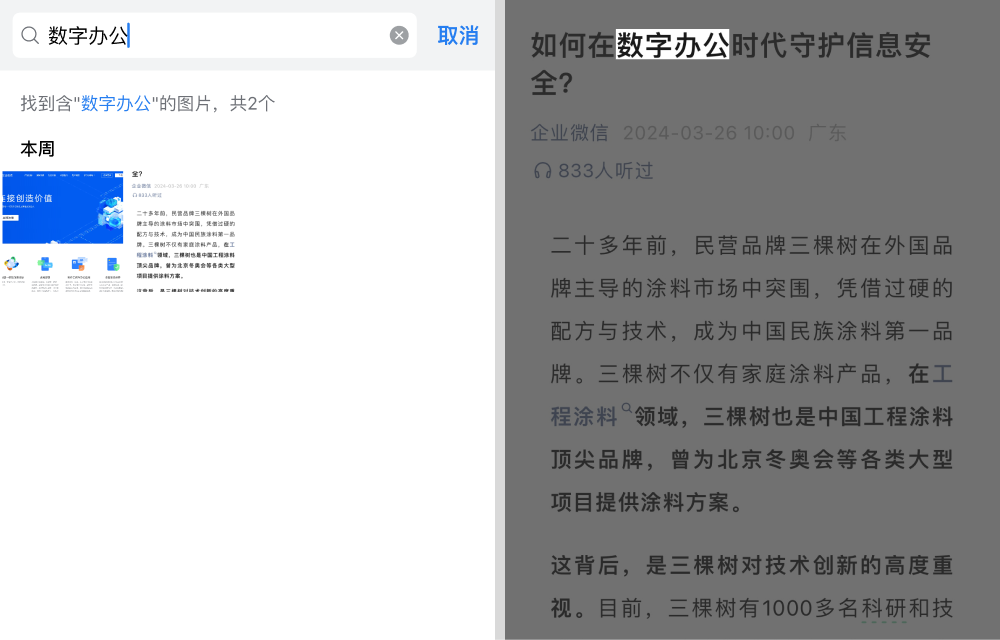Viewport: 1000px width, 640px height.
Task: Clear the search text with X icon
Action: pyautogui.click(x=399, y=36)
